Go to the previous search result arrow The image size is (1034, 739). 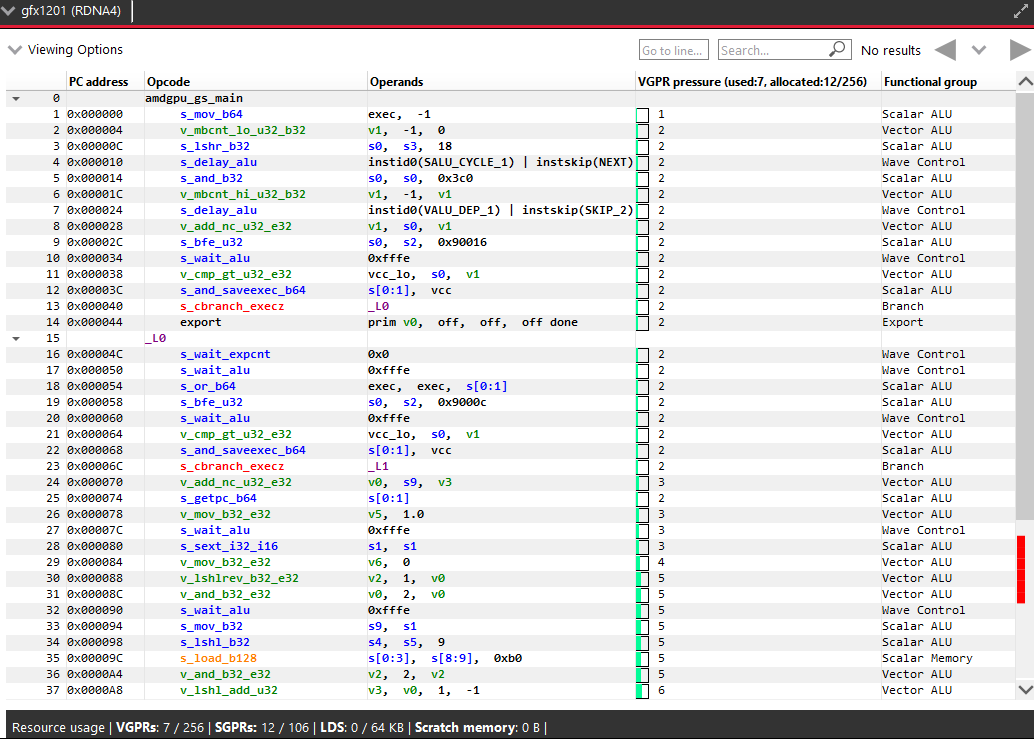click(945, 50)
